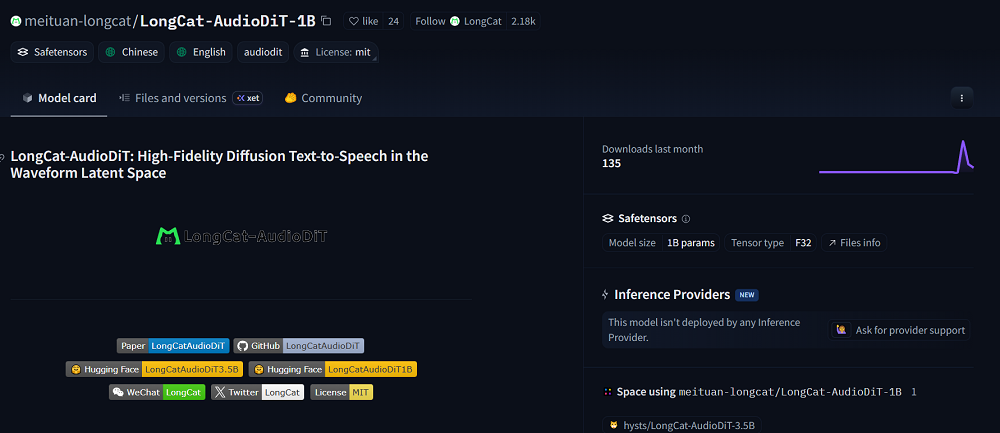Open the Twitter LongCat badge

(257, 393)
